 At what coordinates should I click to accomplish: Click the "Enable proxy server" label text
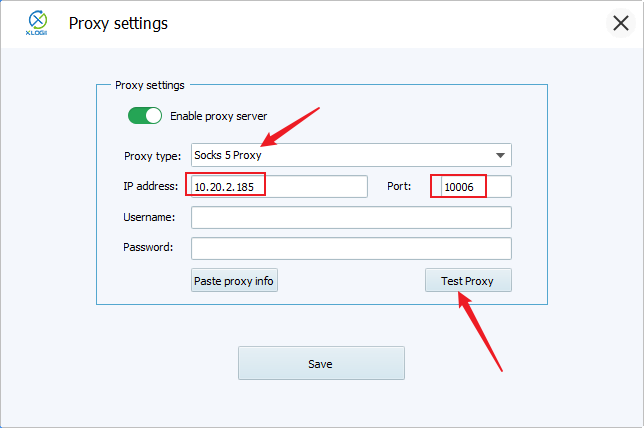(218, 116)
